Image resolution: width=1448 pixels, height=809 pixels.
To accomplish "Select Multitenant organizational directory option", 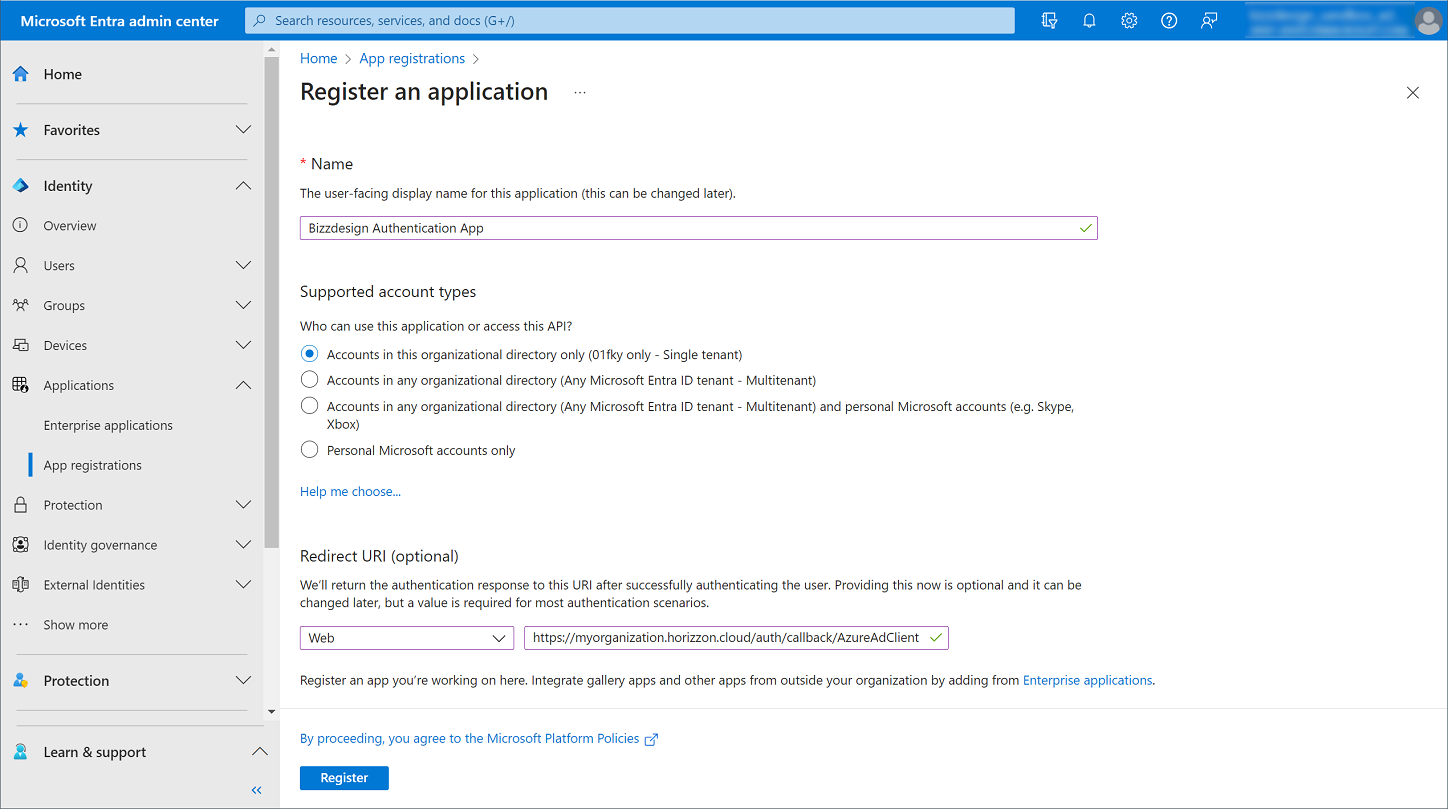I will coord(310,380).
